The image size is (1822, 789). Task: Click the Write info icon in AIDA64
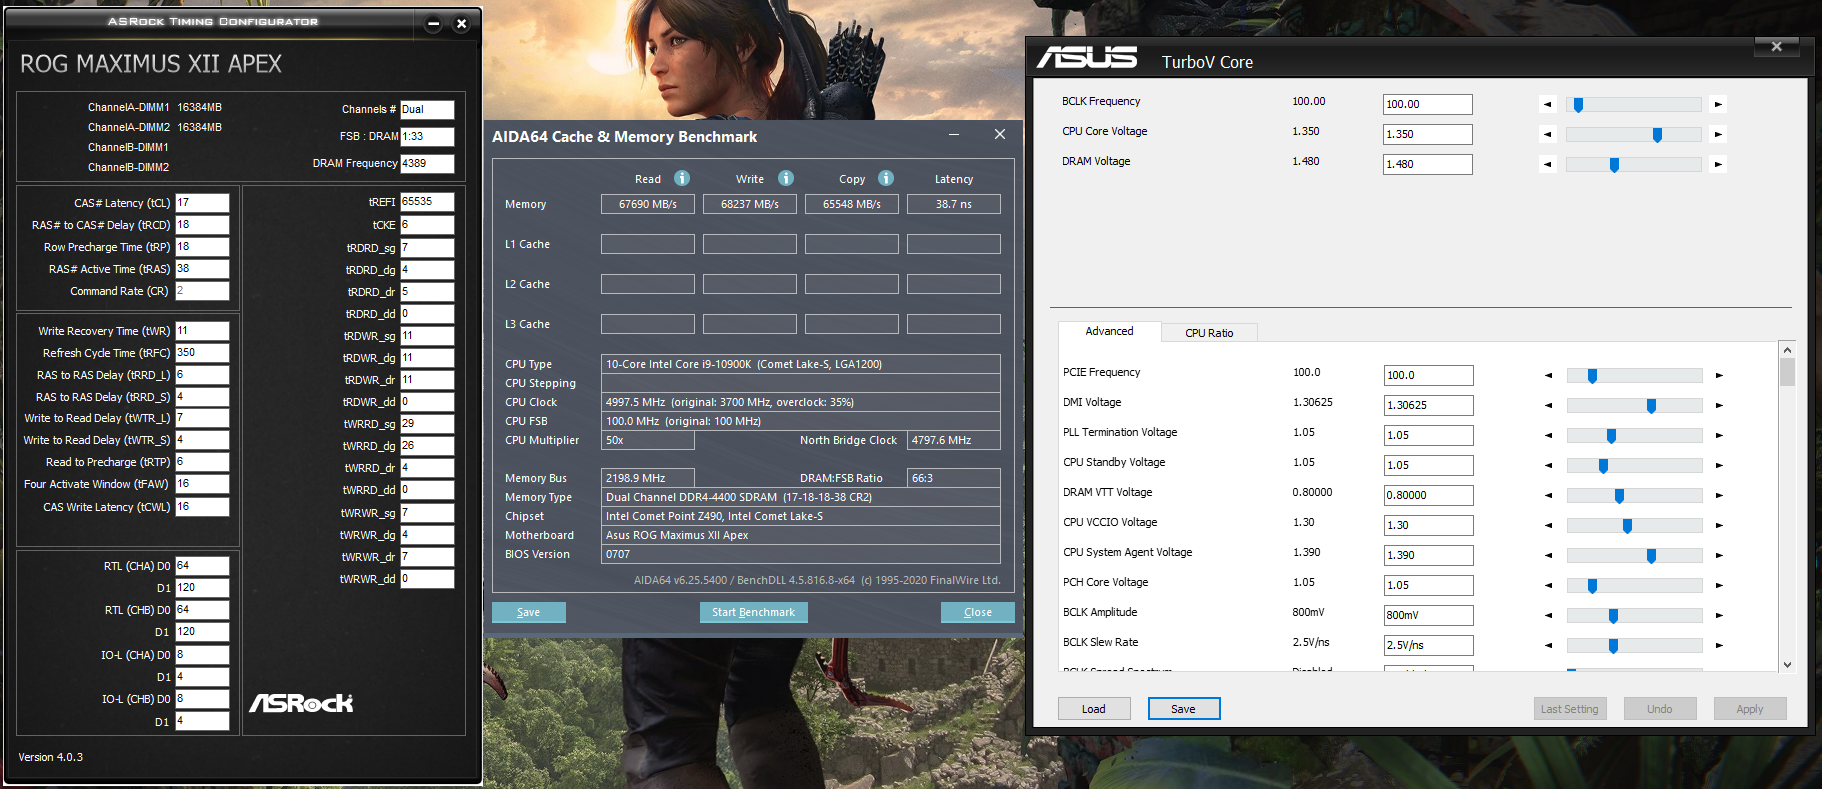(x=786, y=178)
